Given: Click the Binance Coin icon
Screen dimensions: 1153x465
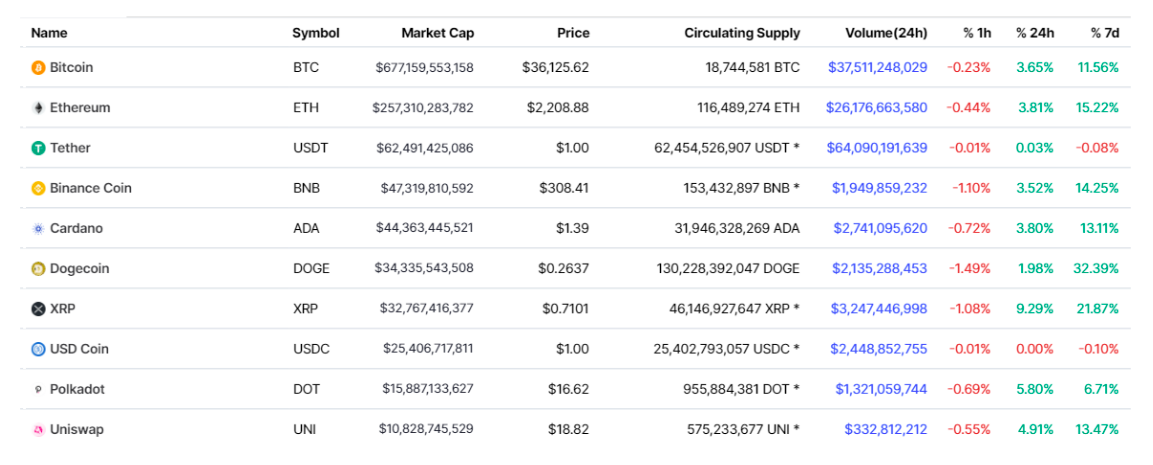Looking at the screenshot, I should 39,188.
